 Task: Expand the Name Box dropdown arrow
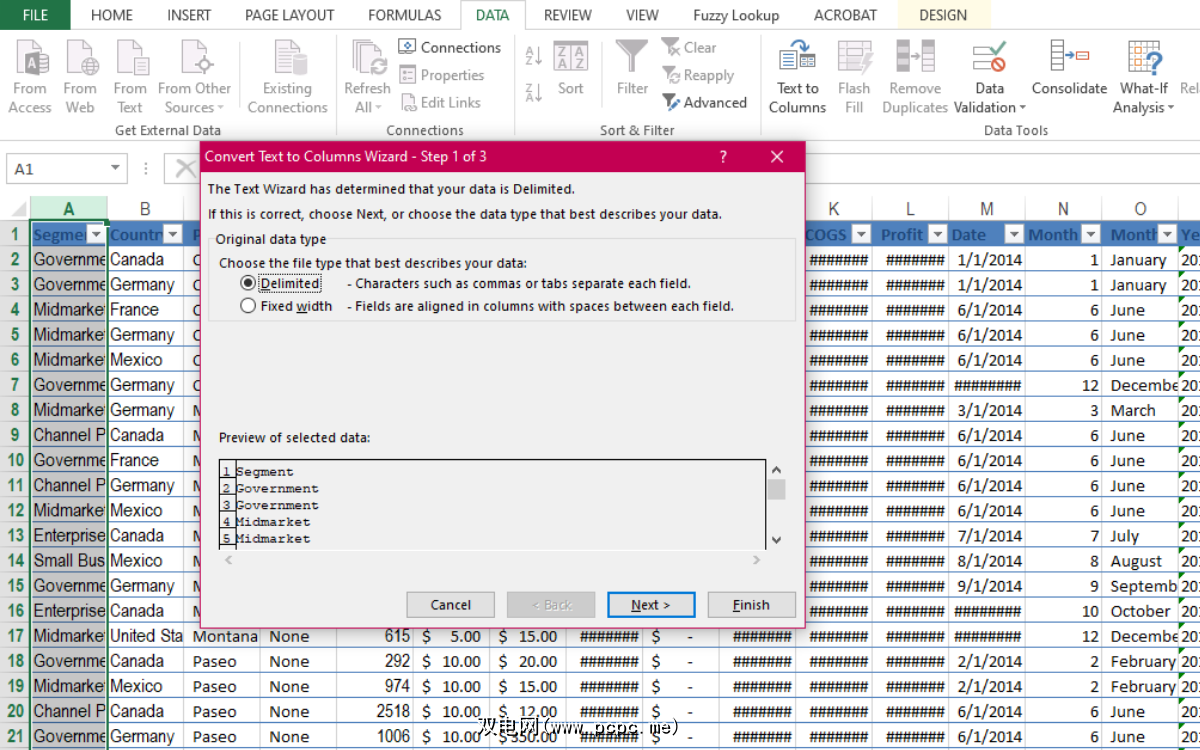tap(116, 169)
